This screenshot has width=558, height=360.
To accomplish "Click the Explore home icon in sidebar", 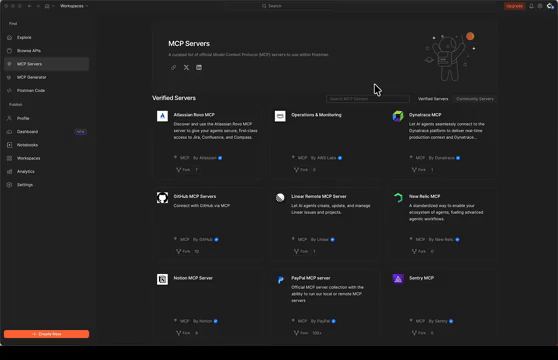I will tap(10, 37).
